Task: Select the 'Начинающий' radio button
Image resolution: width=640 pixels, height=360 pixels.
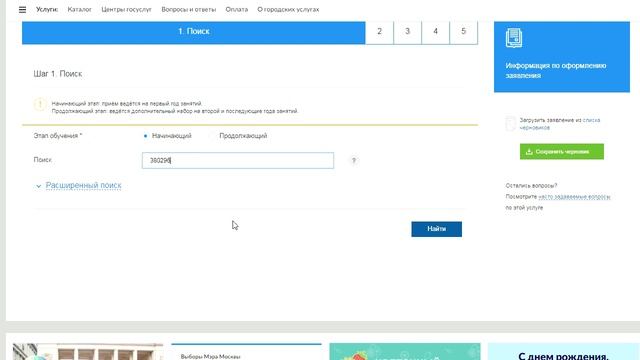Action: coord(145,136)
